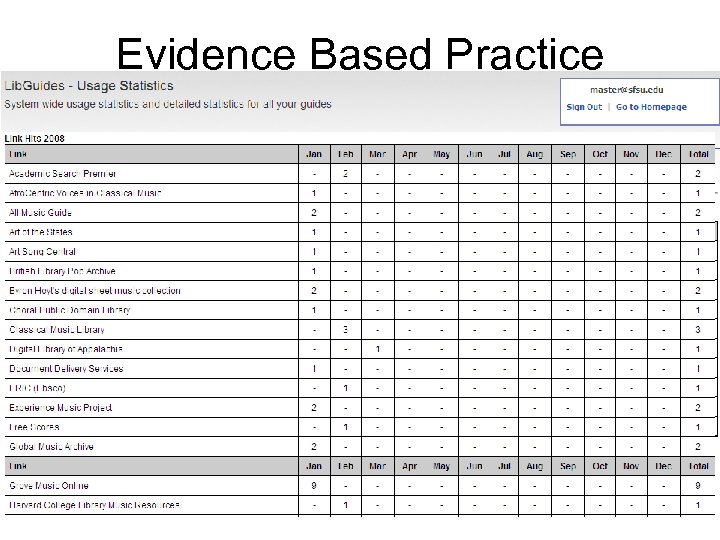
Task: Click the Experience Music Project row name
Action: (x=61, y=408)
